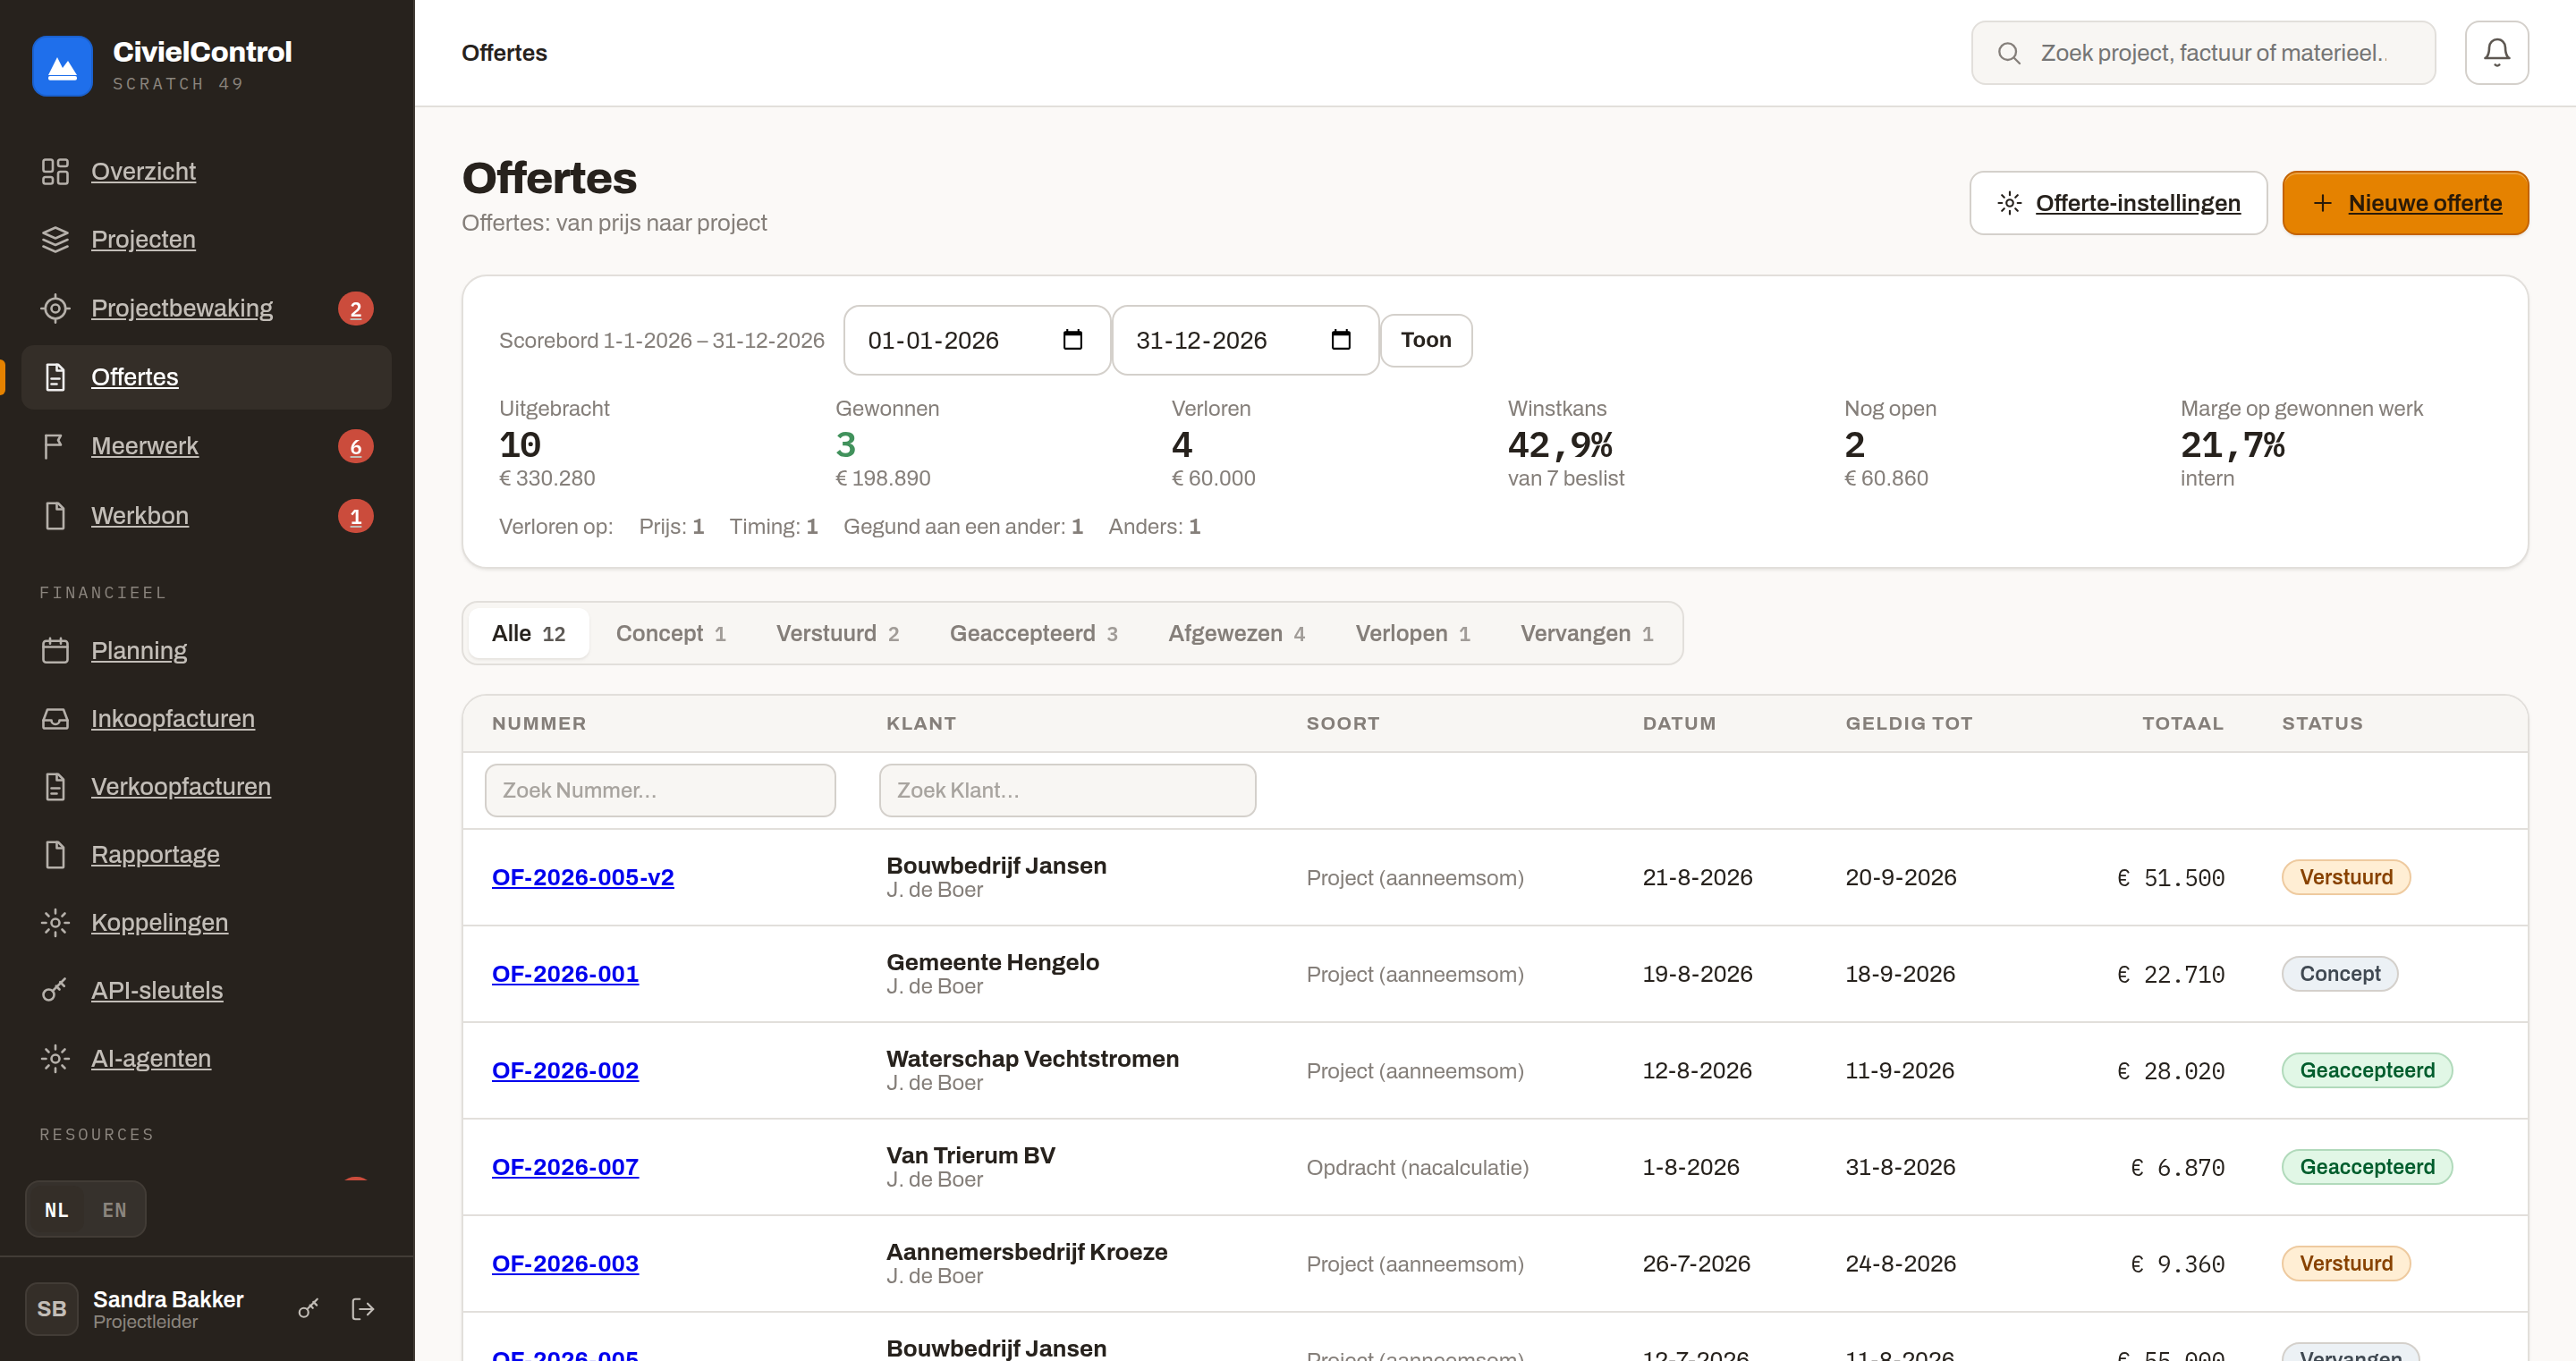This screenshot has height=1361, width=2576.
Task: Click the Gemeente Hengelo client name
Action: click(x=992, y=962)
